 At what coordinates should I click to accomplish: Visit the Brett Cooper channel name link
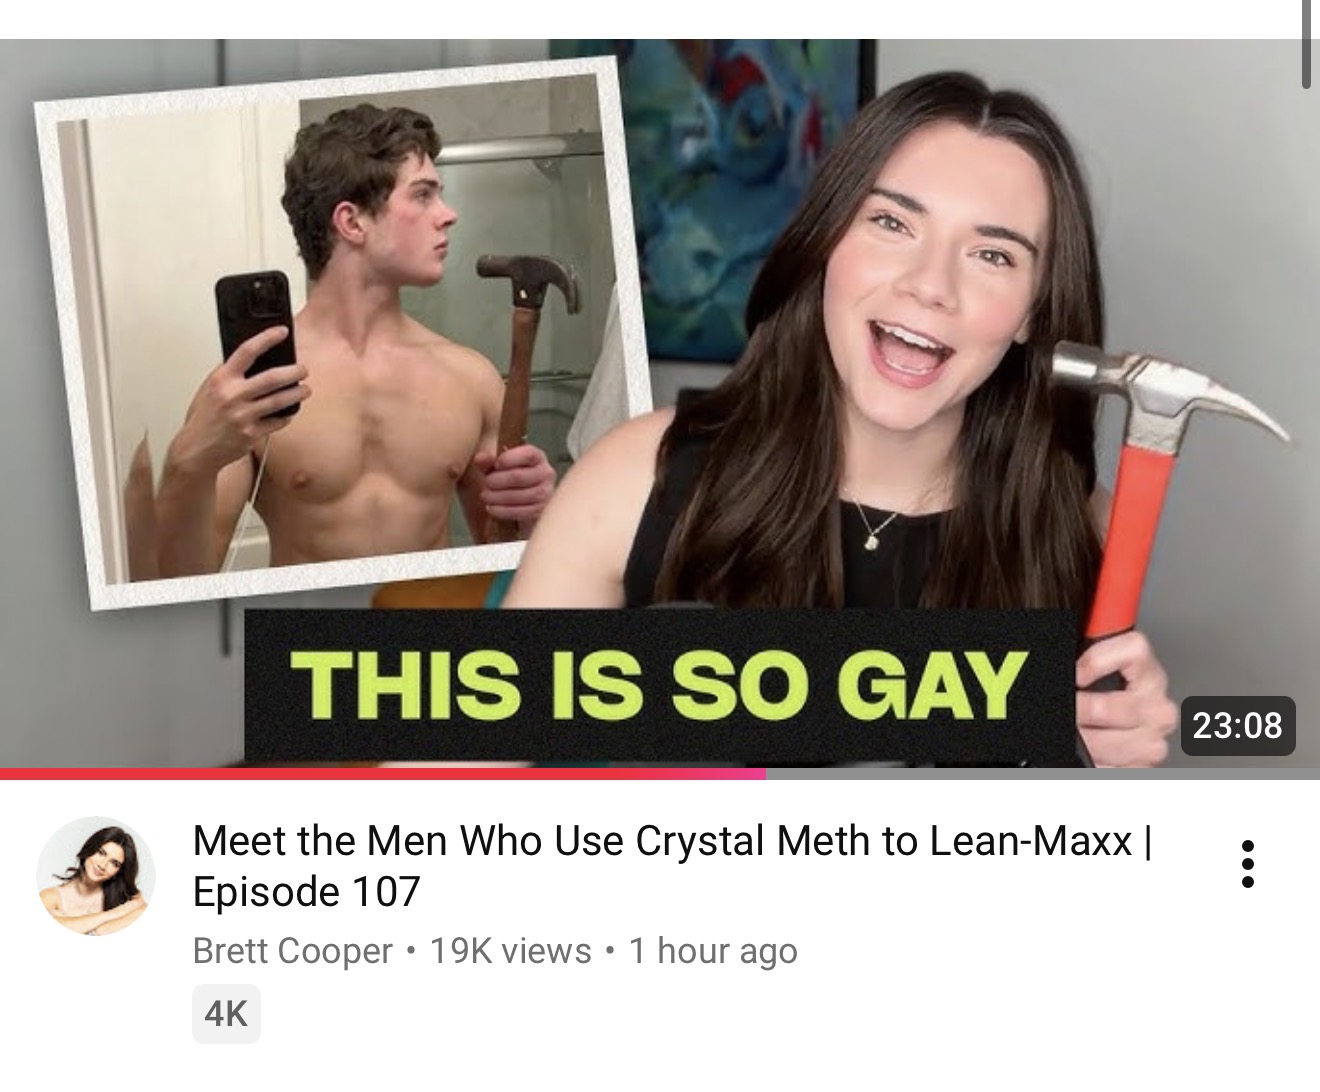(292, 950)
